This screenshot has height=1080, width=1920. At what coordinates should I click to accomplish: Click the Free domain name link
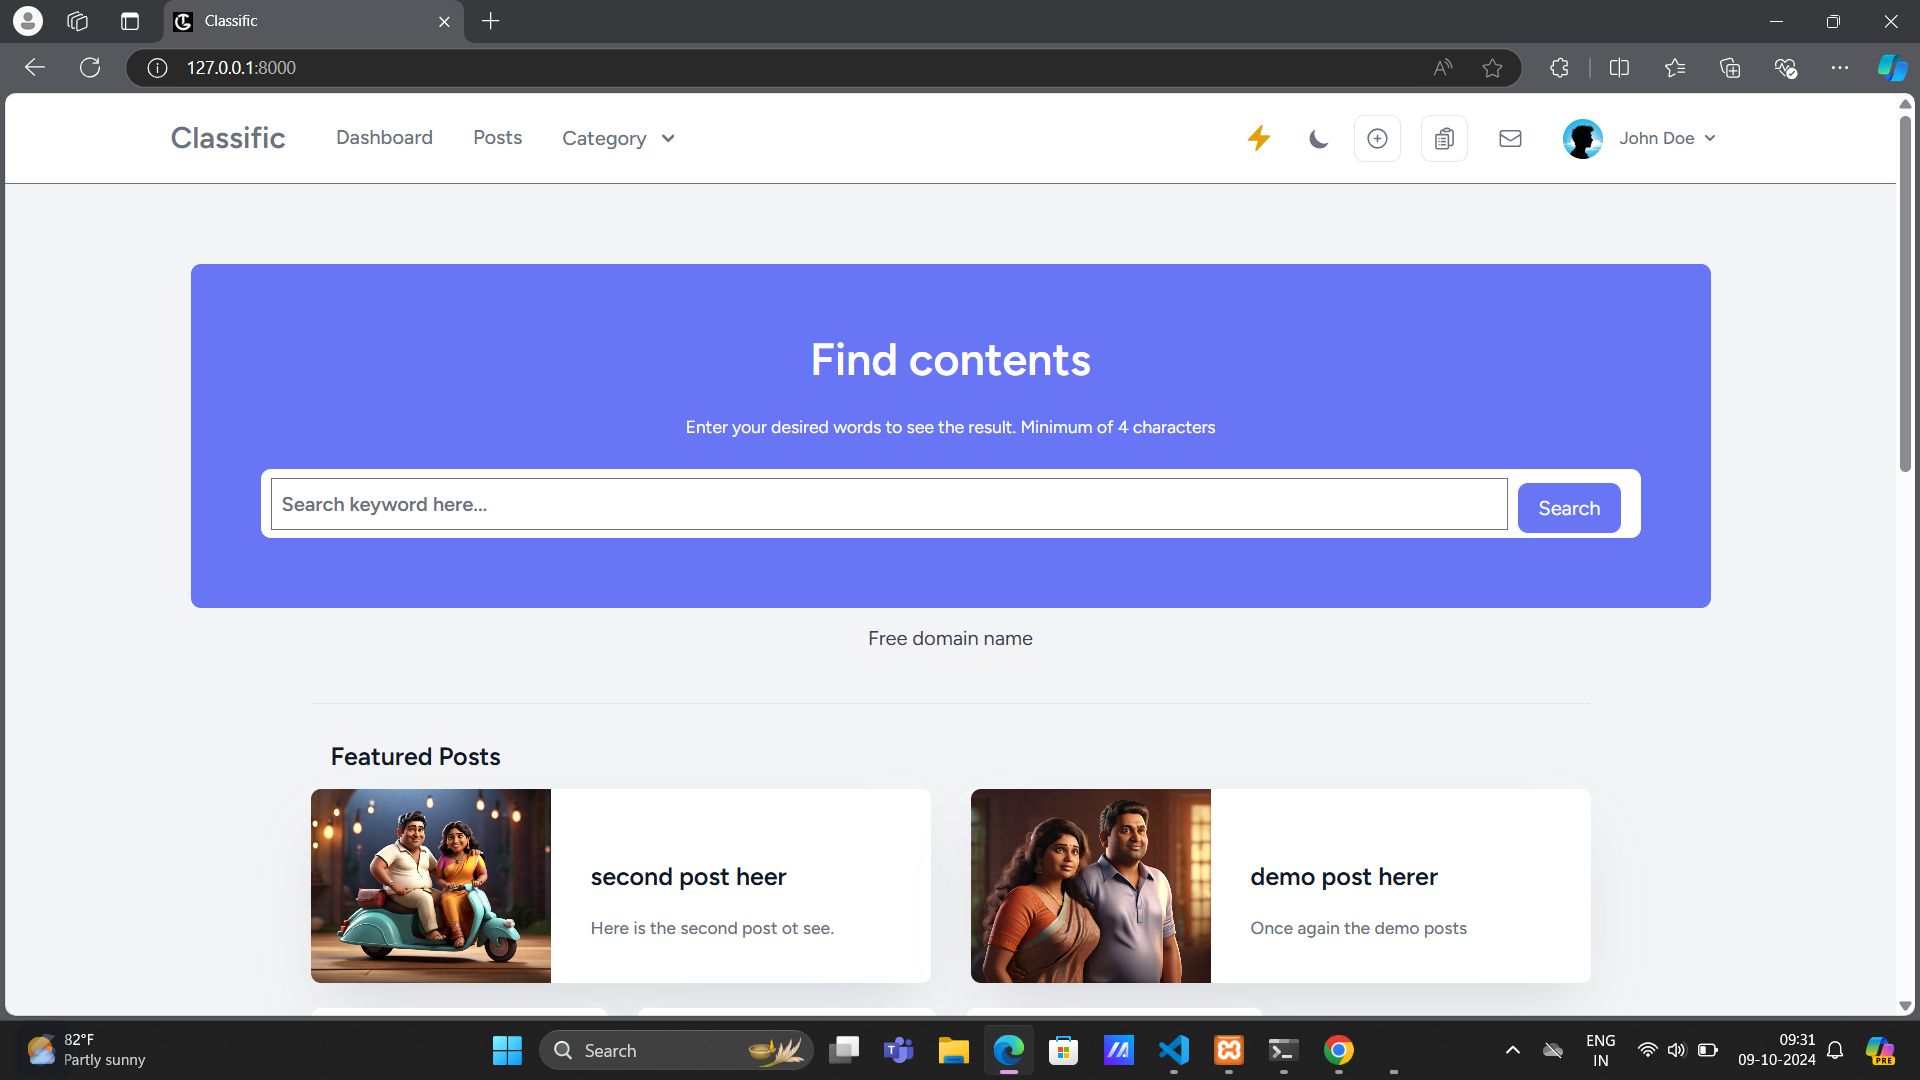(950, 638)
